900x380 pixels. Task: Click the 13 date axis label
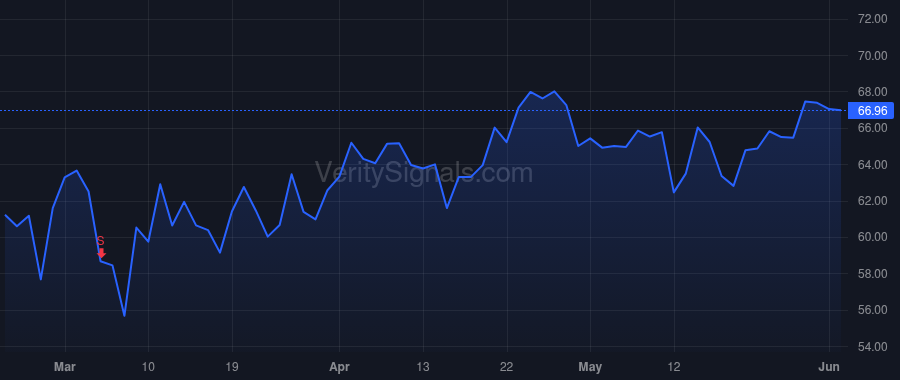pyautogui.click(x=423, y=367)
